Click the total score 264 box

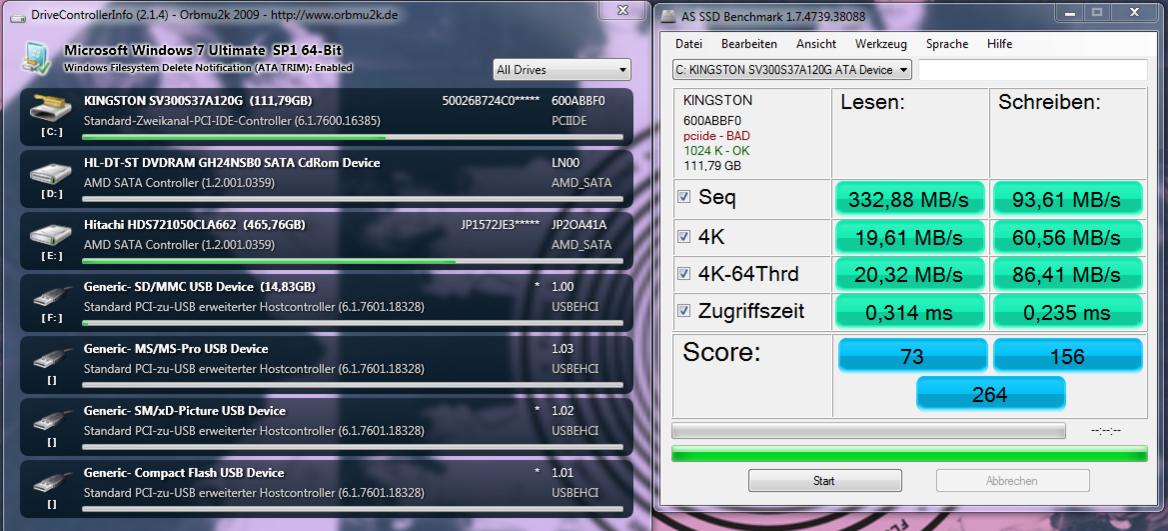point(990,393)
